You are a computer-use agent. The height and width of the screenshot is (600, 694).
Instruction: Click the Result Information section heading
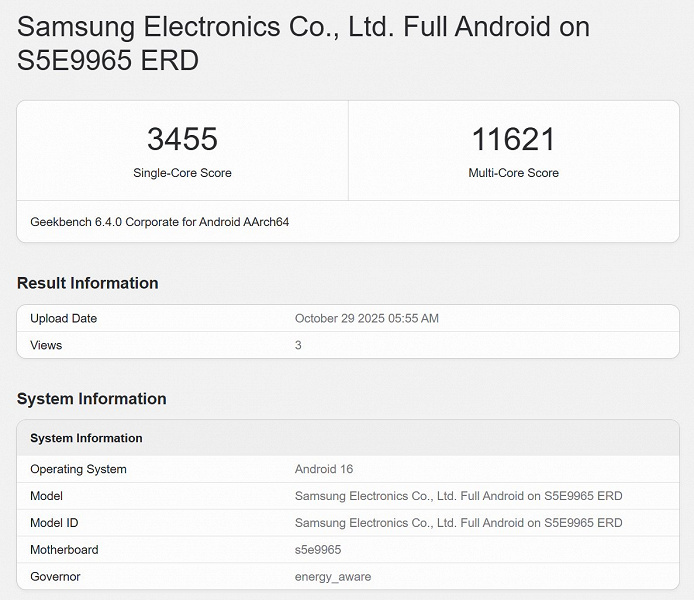[88, 283]
